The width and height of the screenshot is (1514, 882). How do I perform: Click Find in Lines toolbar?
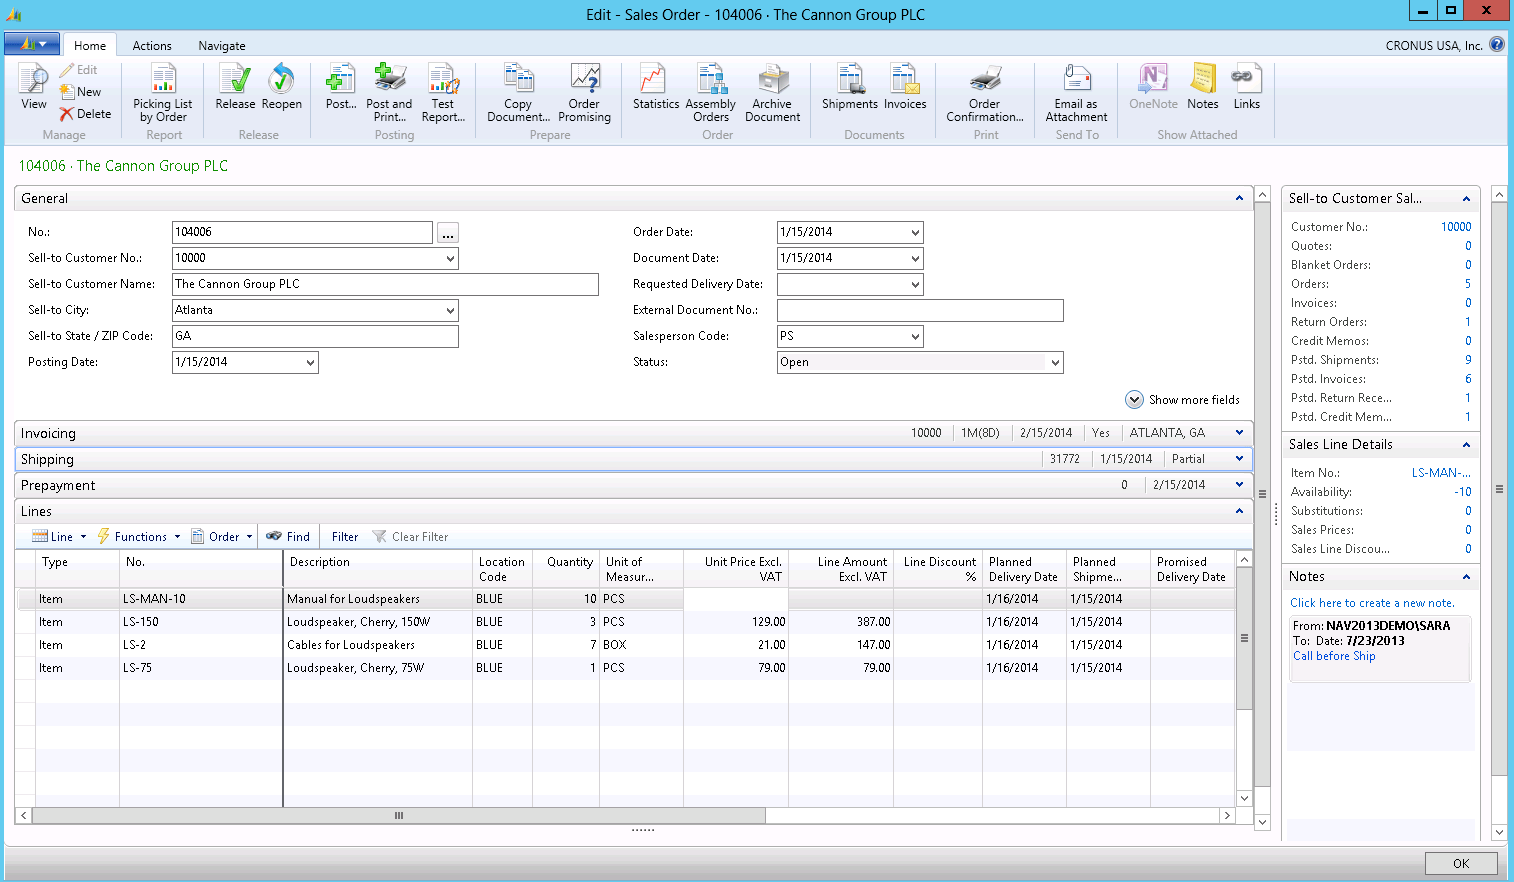(x=288, y=537)
